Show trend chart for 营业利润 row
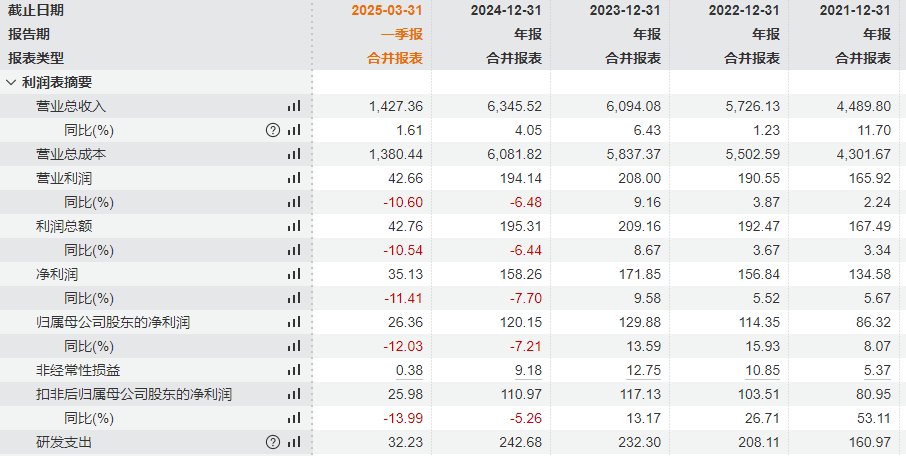The height and width of the screenshot is (456, 906). [x=293, y=178]
